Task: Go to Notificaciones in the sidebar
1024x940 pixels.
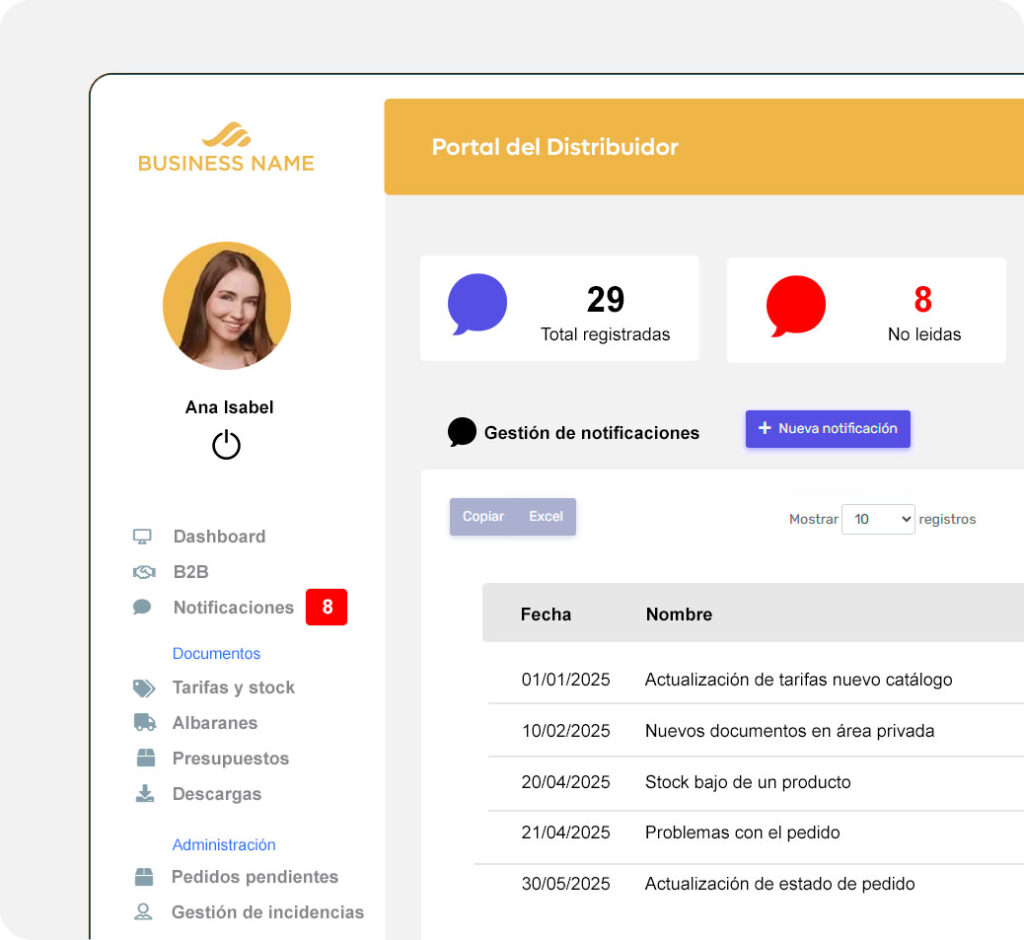Action: 233,608
